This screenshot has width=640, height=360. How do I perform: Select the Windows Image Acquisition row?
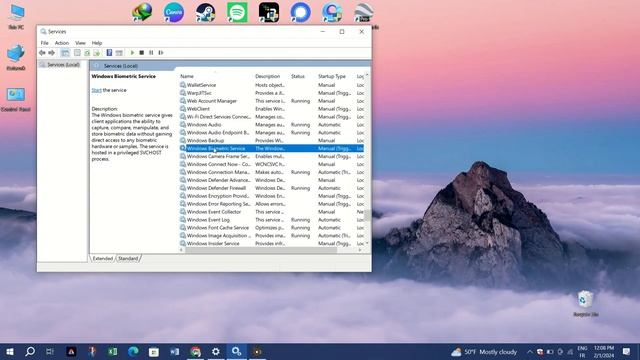(x=271, y=236)
